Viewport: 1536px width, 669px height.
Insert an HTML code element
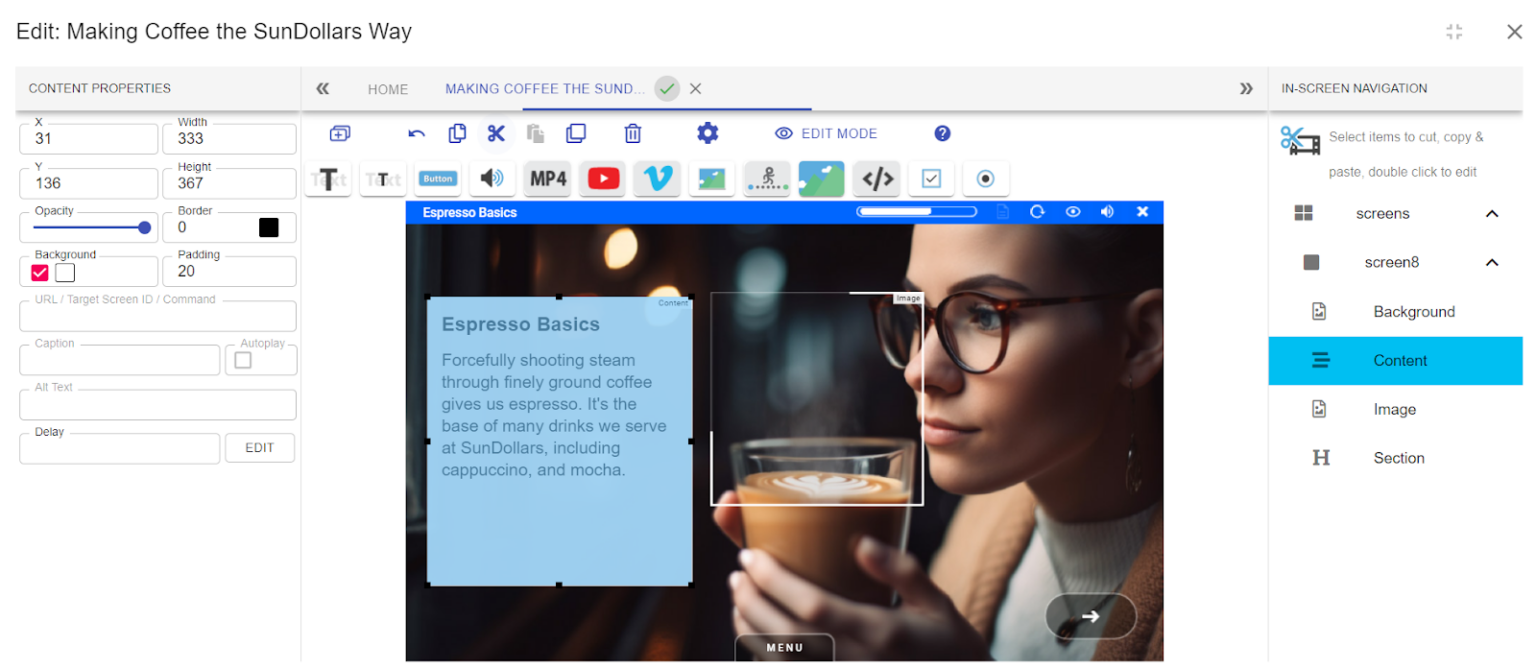pyautogui.click(x=878, y=178)
